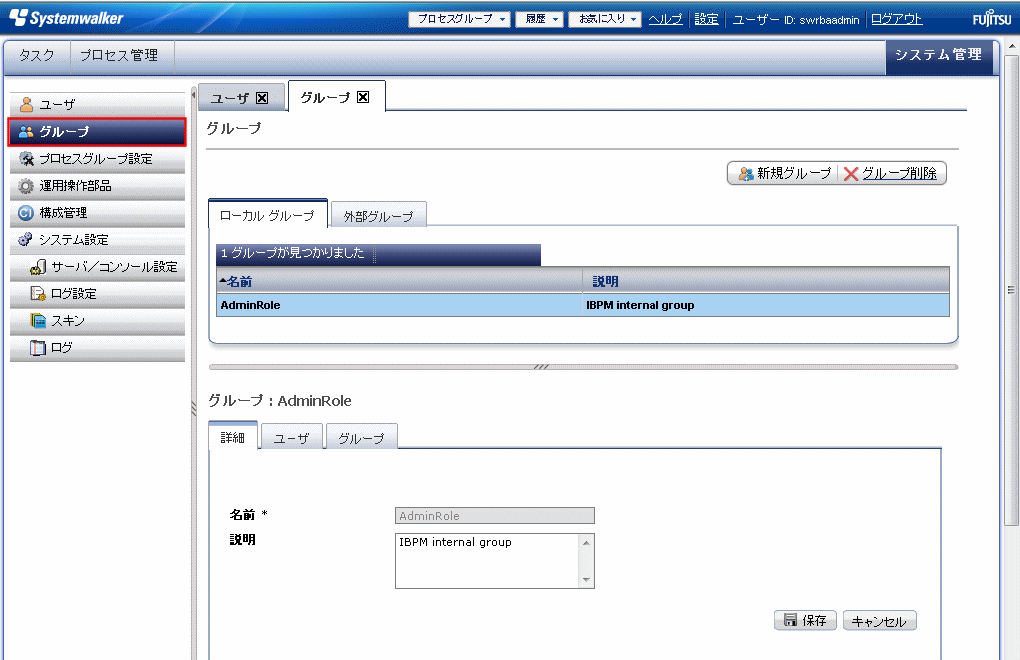Sort the table by the 名前 column header

(x=240, y=281)
